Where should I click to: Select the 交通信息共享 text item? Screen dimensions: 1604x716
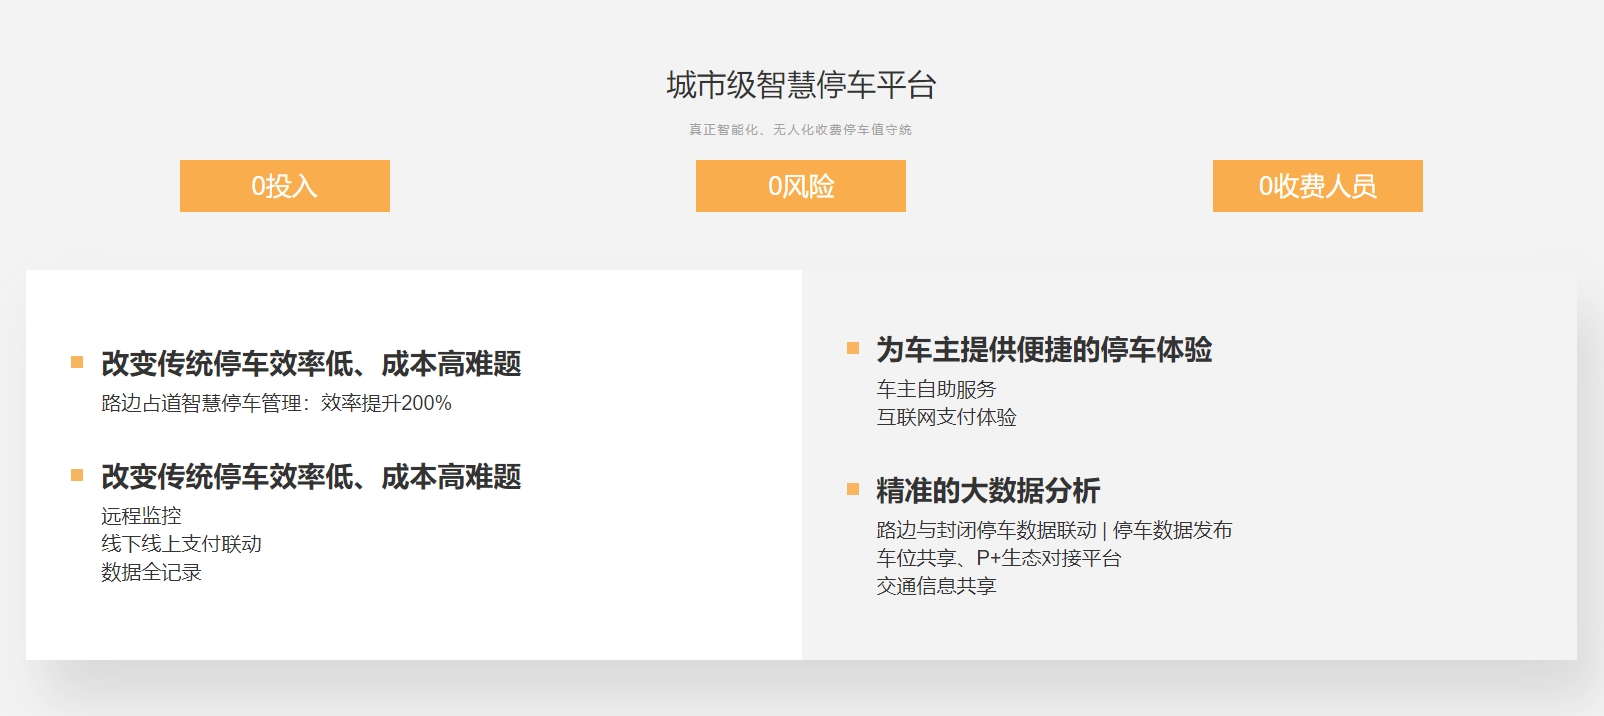point(936,586)
